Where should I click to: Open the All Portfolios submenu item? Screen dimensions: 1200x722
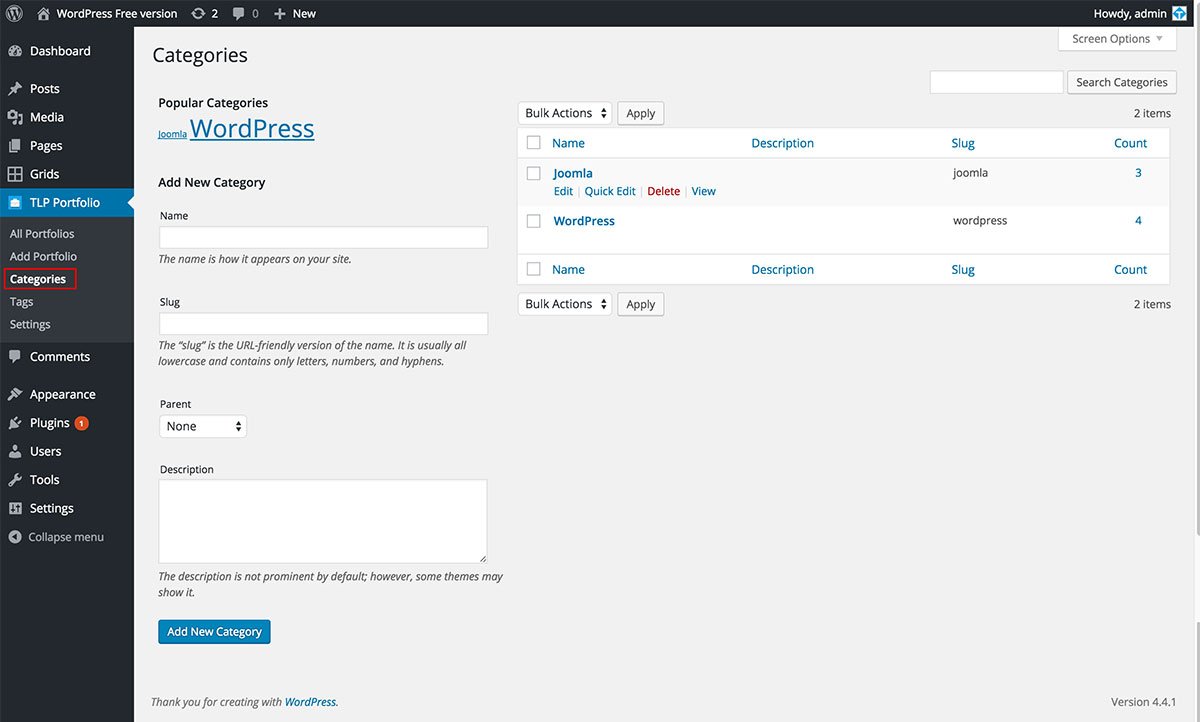(x=42, y=234)
